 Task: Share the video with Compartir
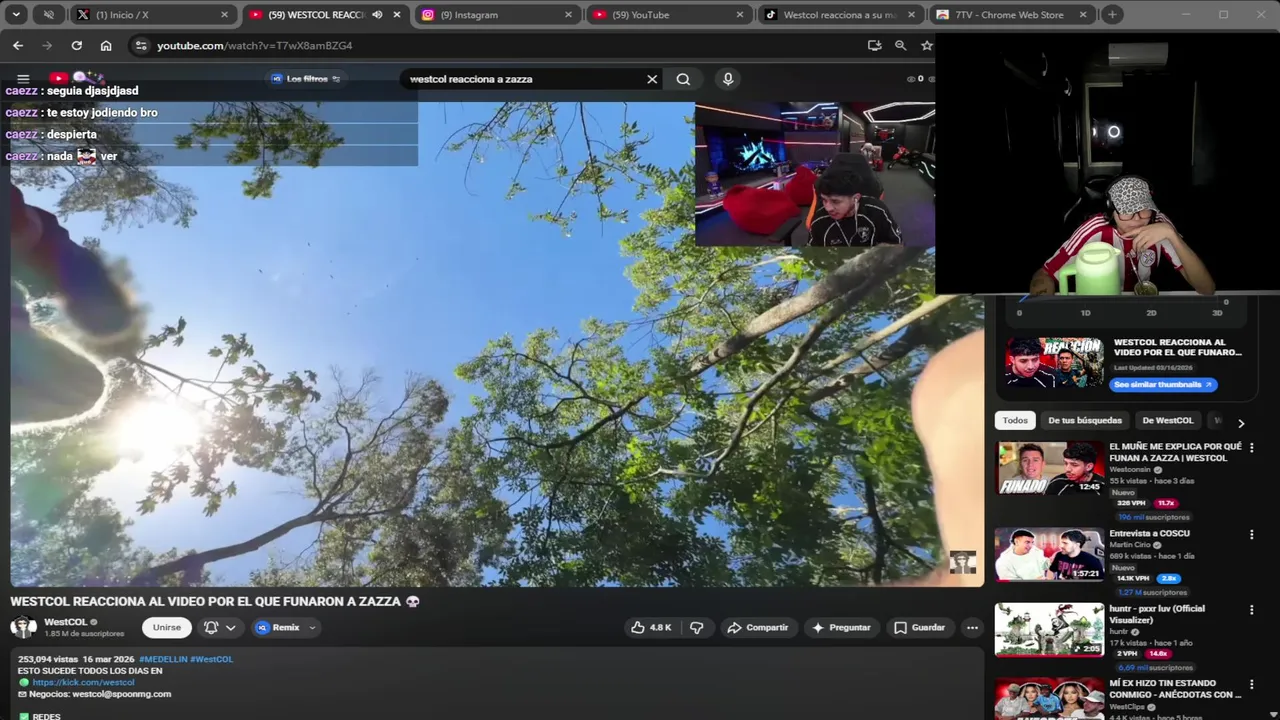757,627
